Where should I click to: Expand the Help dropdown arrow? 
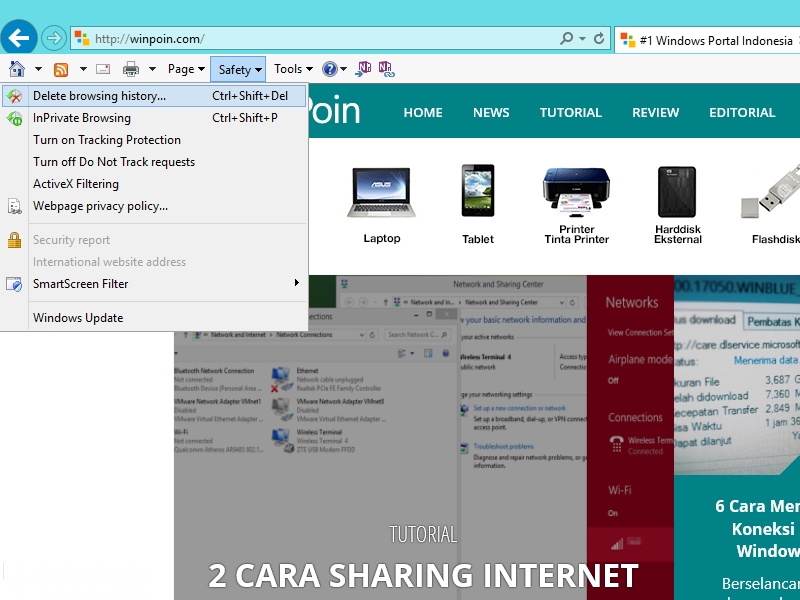[343, 69]
